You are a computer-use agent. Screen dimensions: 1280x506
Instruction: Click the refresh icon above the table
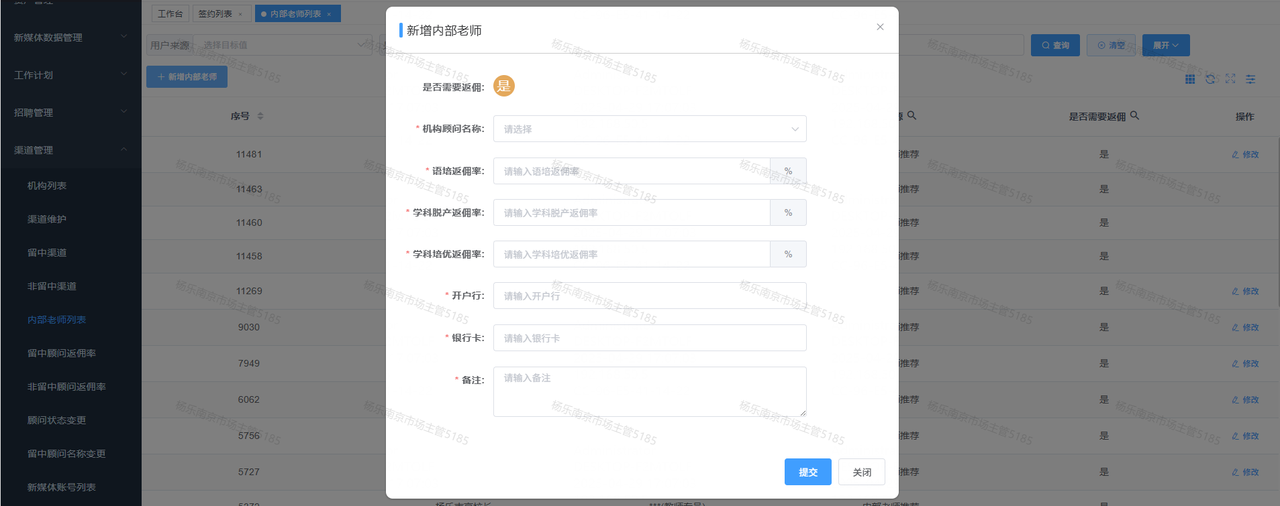pos(1210,79)
